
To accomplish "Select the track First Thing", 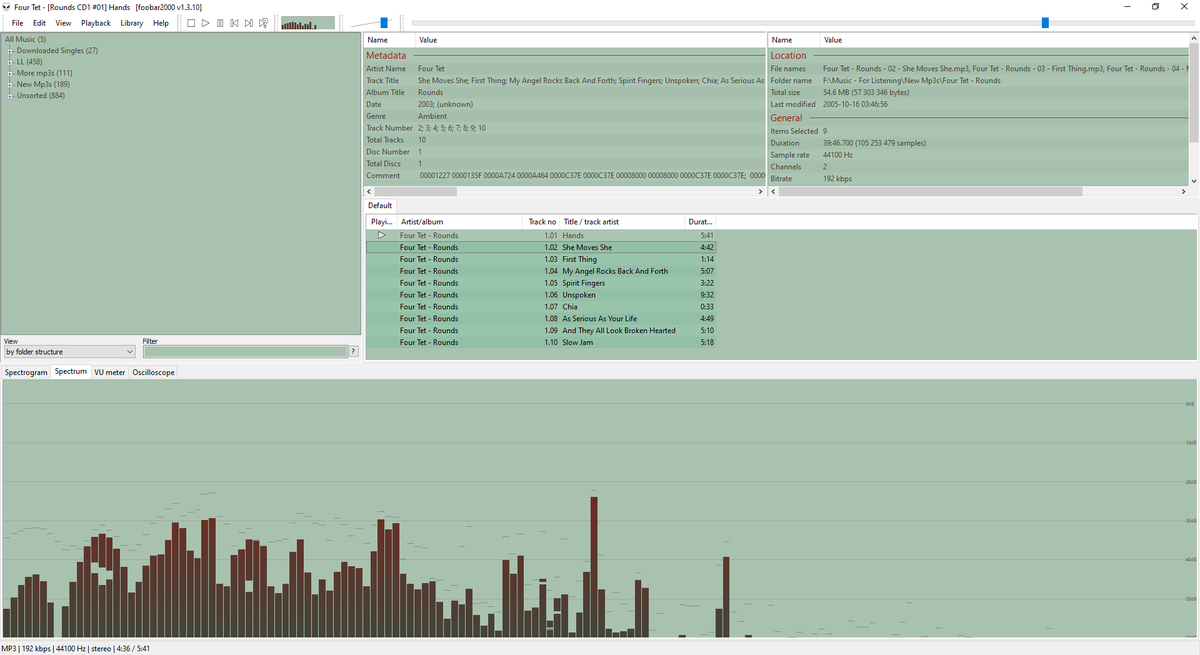I will coord(541,259).
